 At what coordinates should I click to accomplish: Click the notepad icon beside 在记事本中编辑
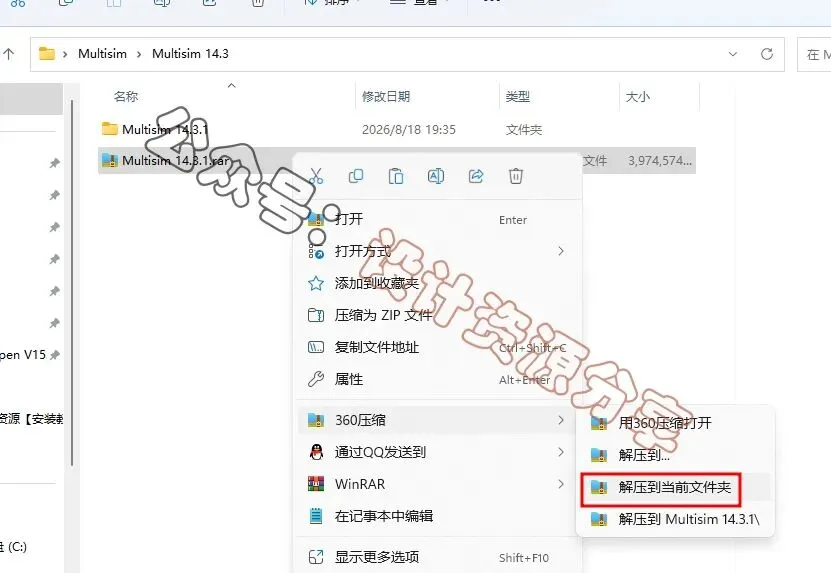click(316, 516)
